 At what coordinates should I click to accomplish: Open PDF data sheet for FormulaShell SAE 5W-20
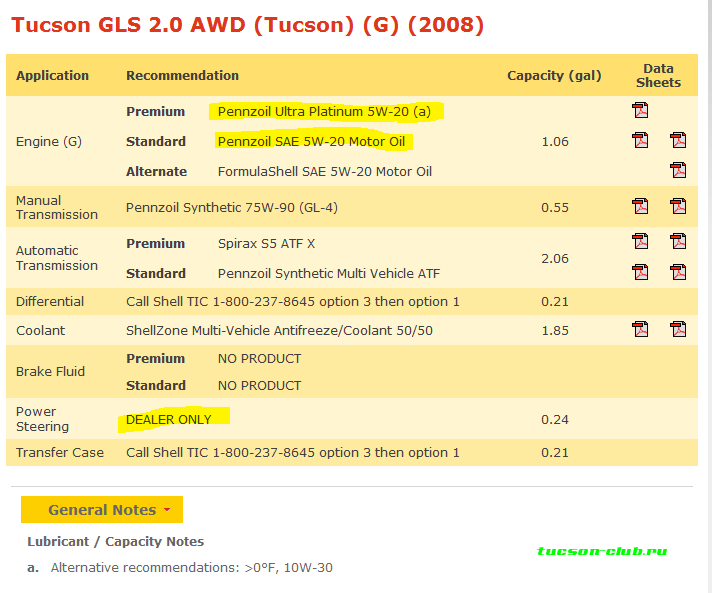point(678,170)
